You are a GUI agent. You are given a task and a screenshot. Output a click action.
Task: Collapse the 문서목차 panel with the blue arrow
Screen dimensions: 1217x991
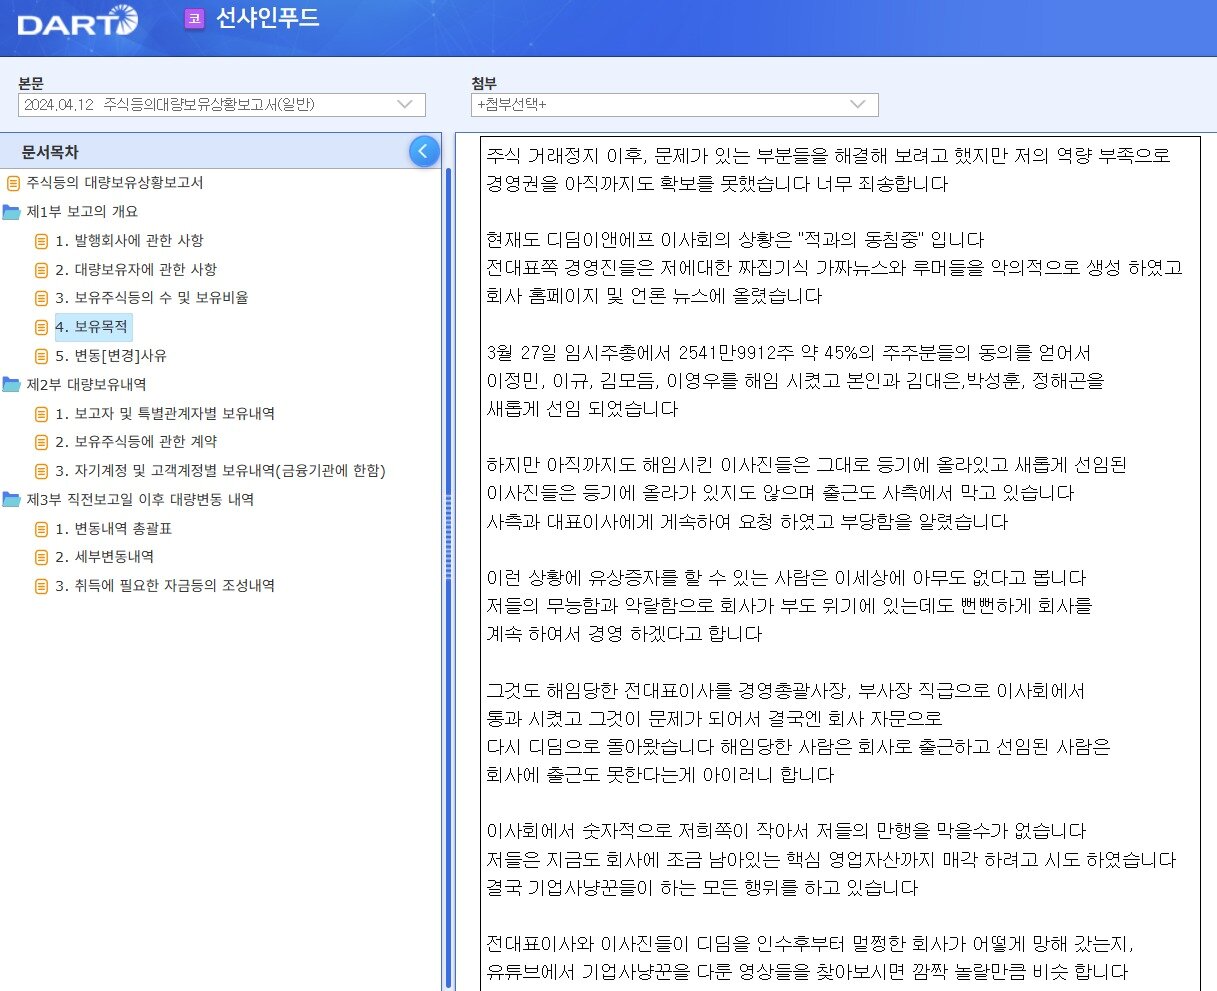coord(424,150)
